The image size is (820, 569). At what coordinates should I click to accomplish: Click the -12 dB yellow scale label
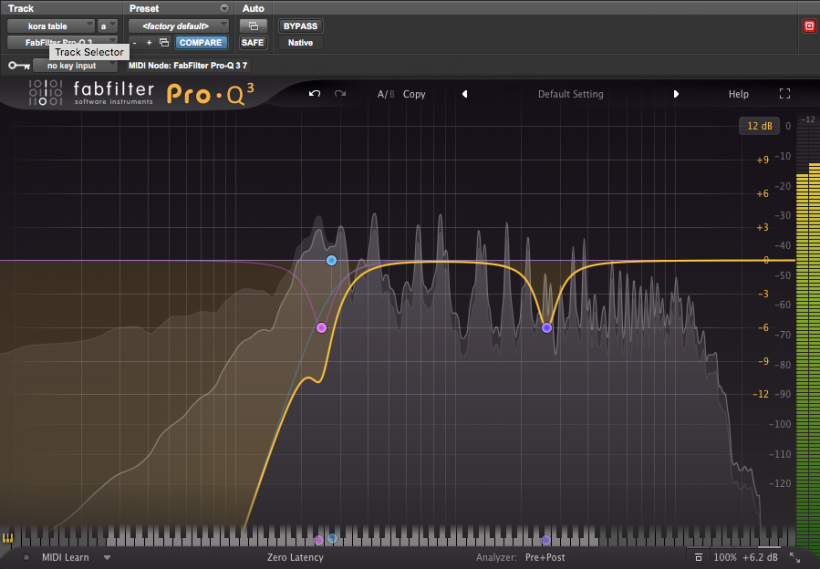pos(760,394)
